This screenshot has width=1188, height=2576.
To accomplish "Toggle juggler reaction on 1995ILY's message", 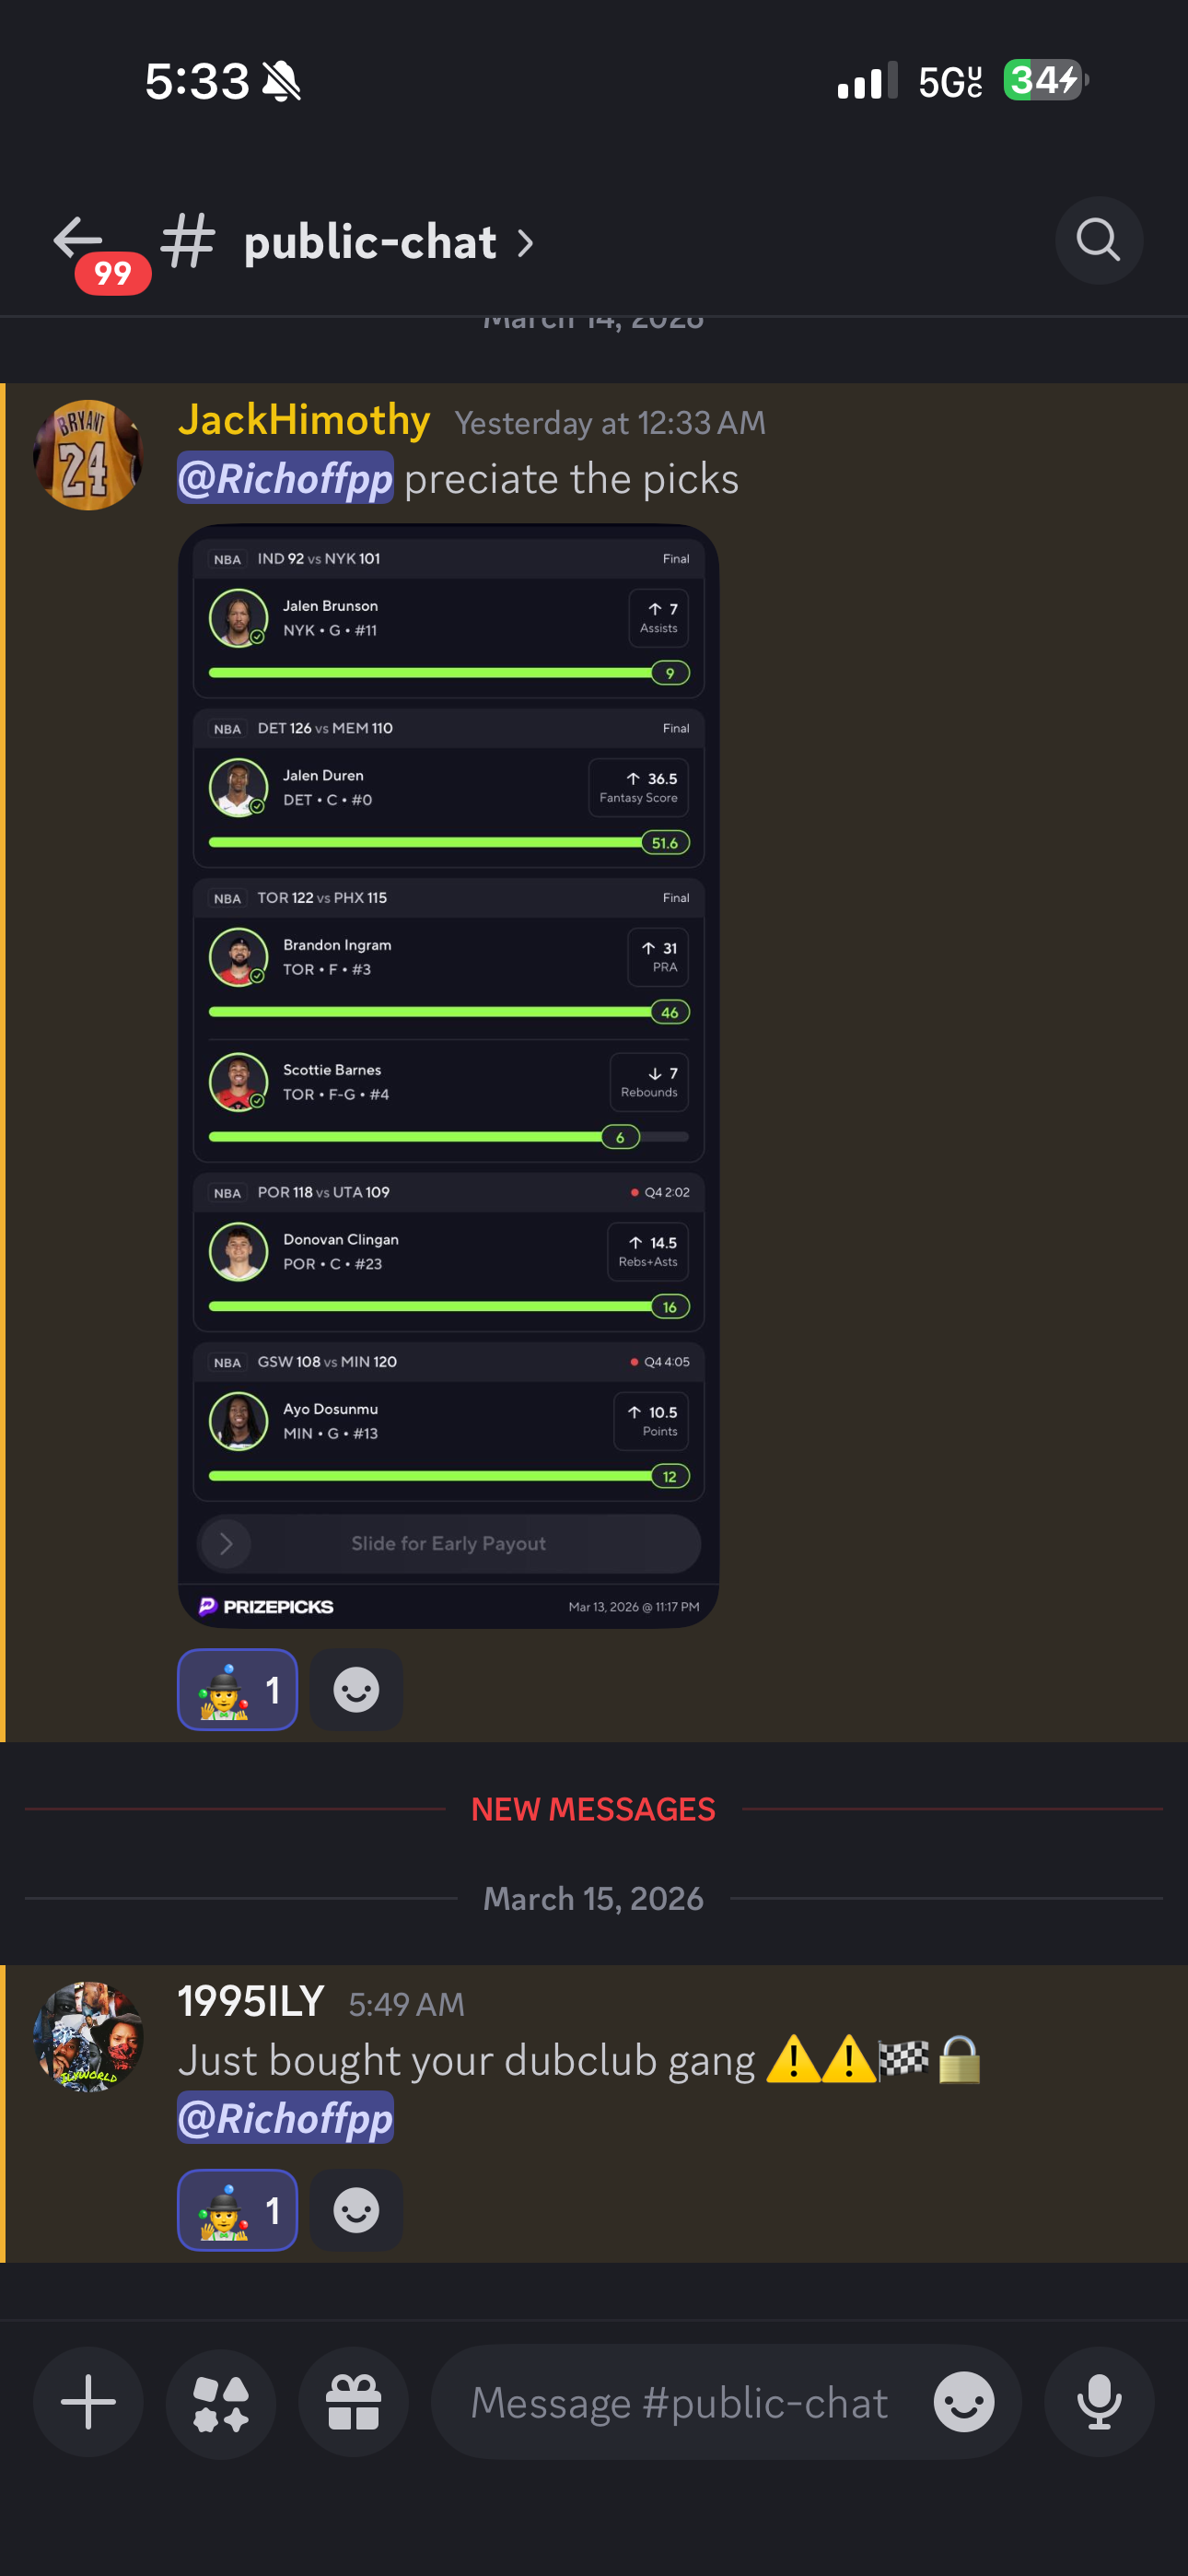I will pyautogui.click(x=237, y=2210).
